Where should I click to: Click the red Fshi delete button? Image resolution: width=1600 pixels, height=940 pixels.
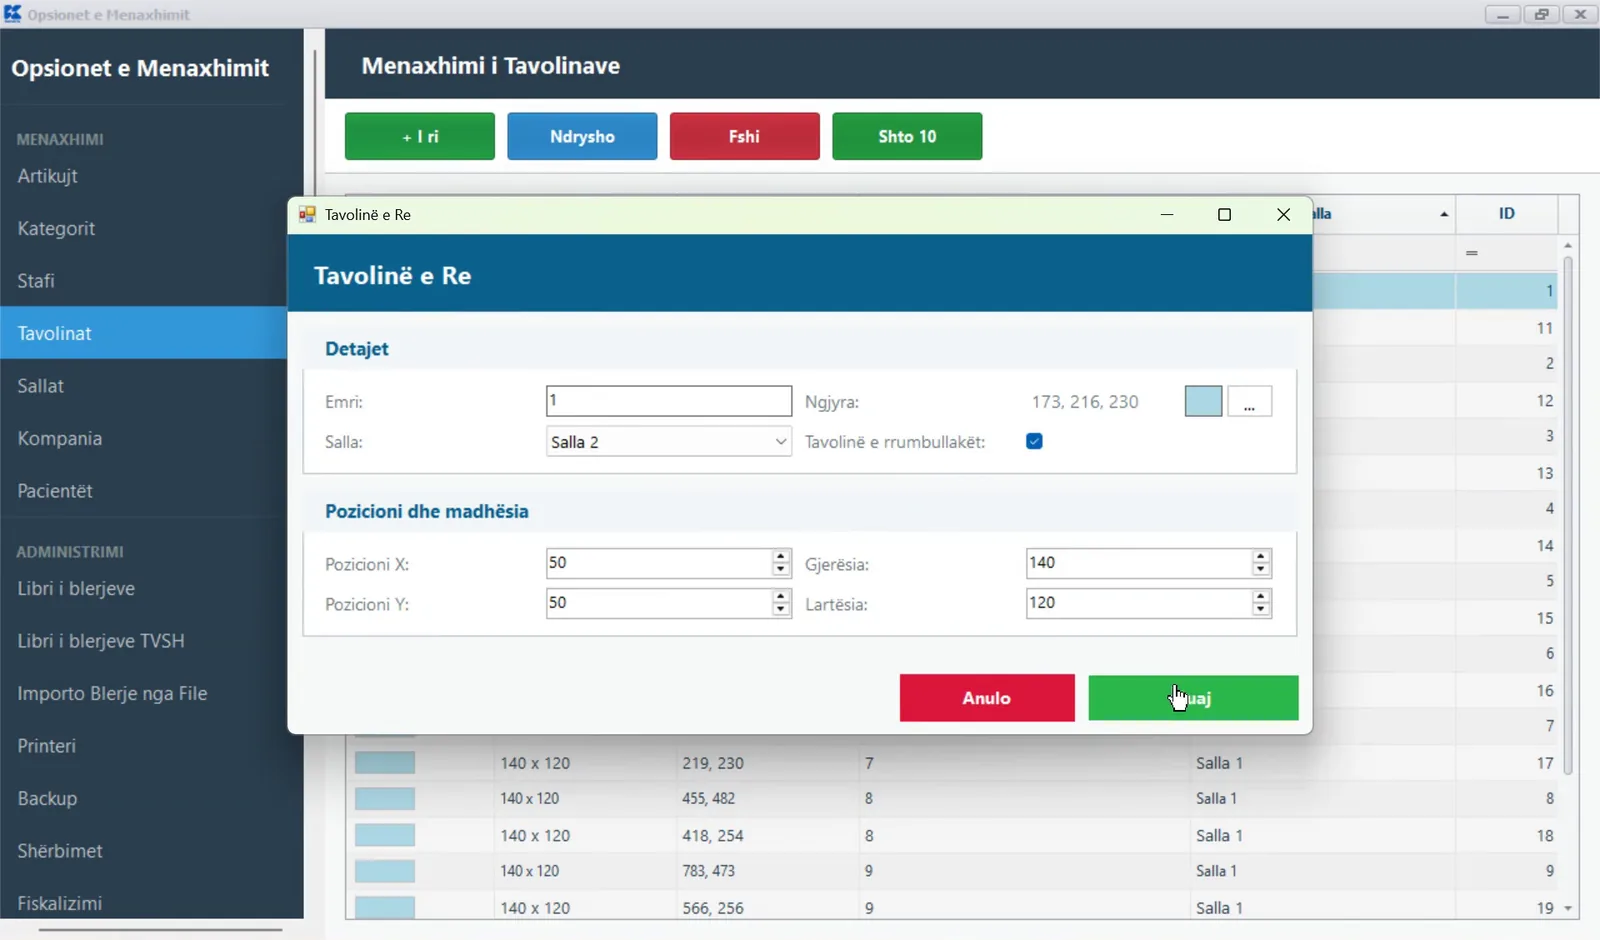(745, 136)
